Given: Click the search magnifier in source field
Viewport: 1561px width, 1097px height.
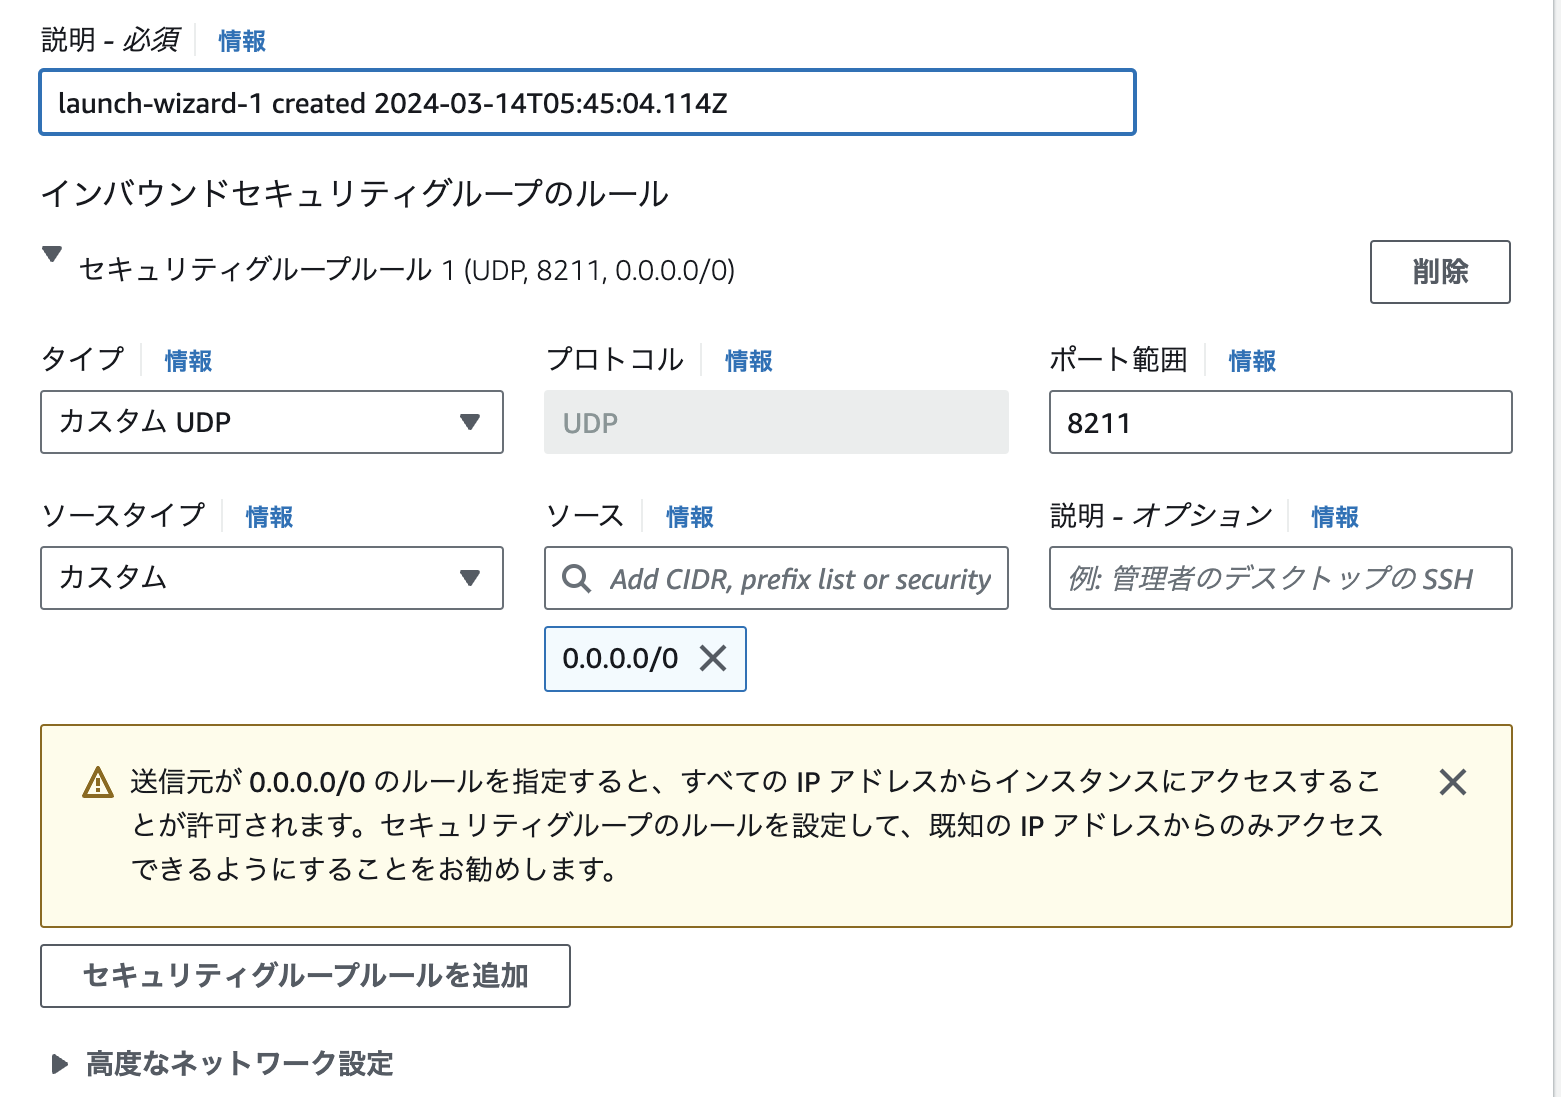Looking at the screenshot, I should point(576,578).
